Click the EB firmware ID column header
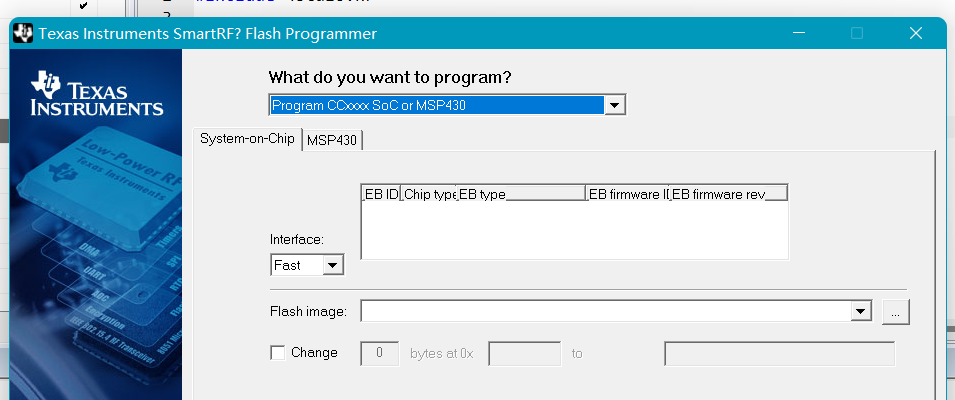Viewport: 955px width, 400px height. 626,193
